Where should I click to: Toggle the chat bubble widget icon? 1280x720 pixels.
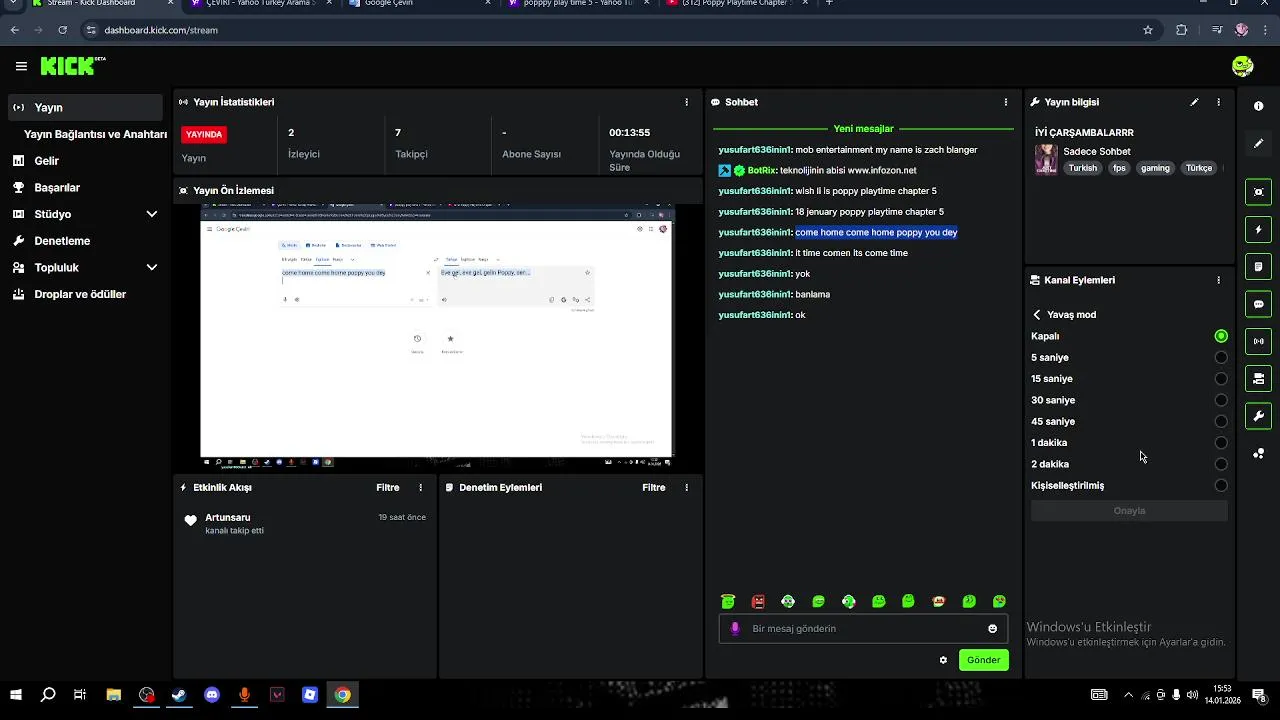point(1258,304)
